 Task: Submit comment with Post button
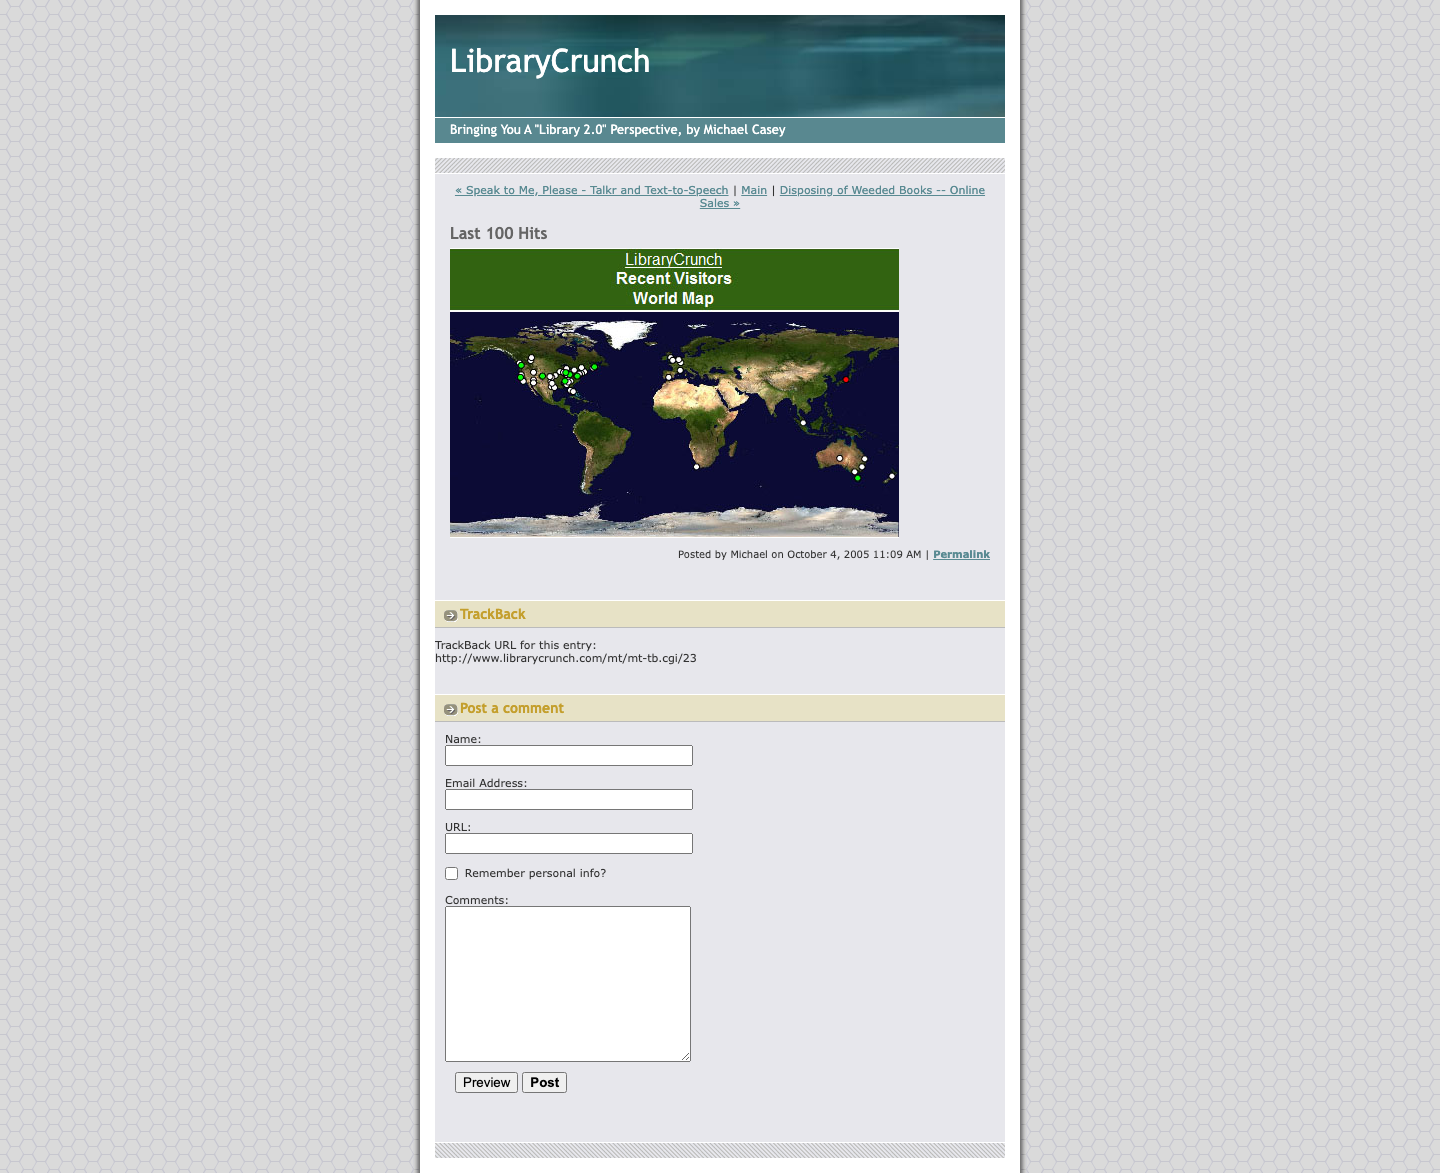(x=544, y=1083)
